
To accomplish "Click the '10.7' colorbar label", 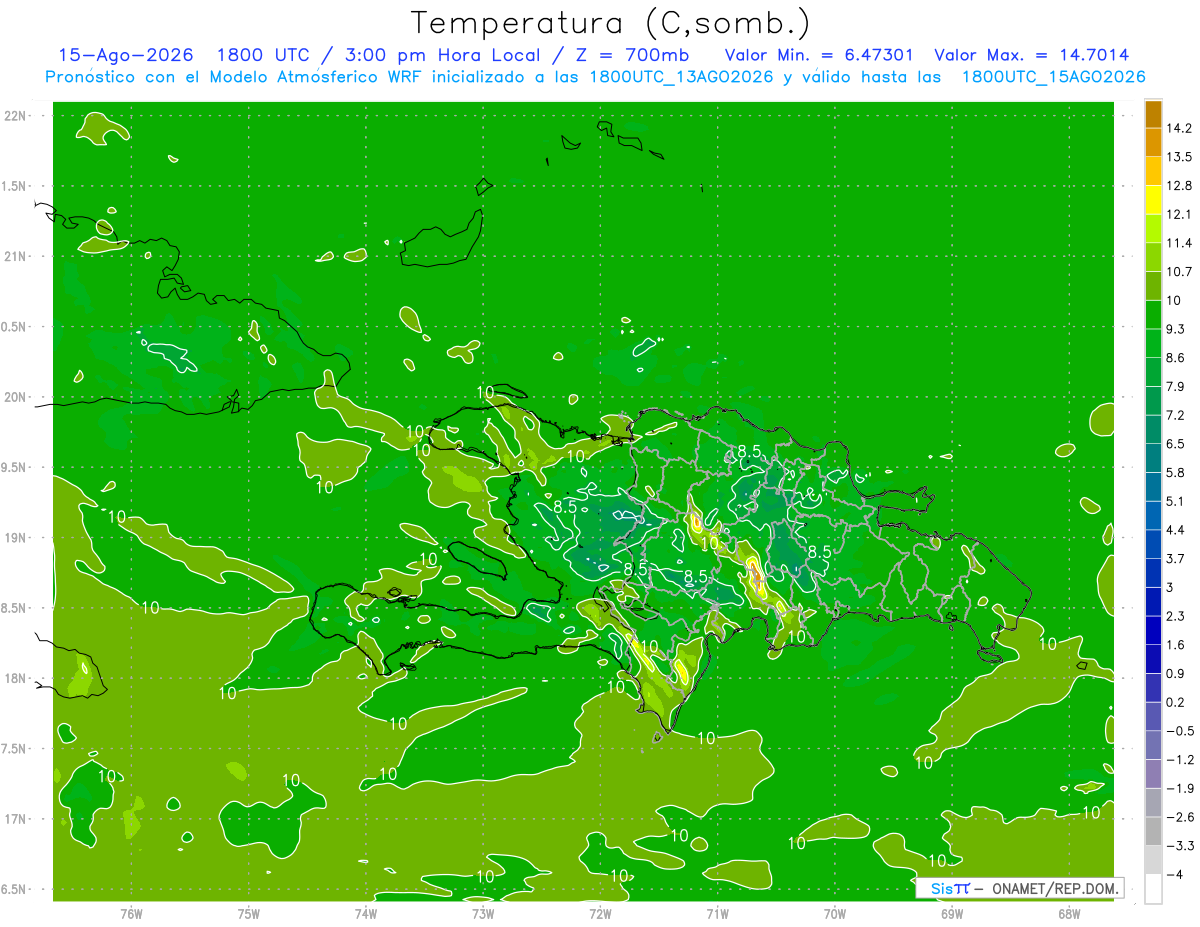I will pos(1179,272).
